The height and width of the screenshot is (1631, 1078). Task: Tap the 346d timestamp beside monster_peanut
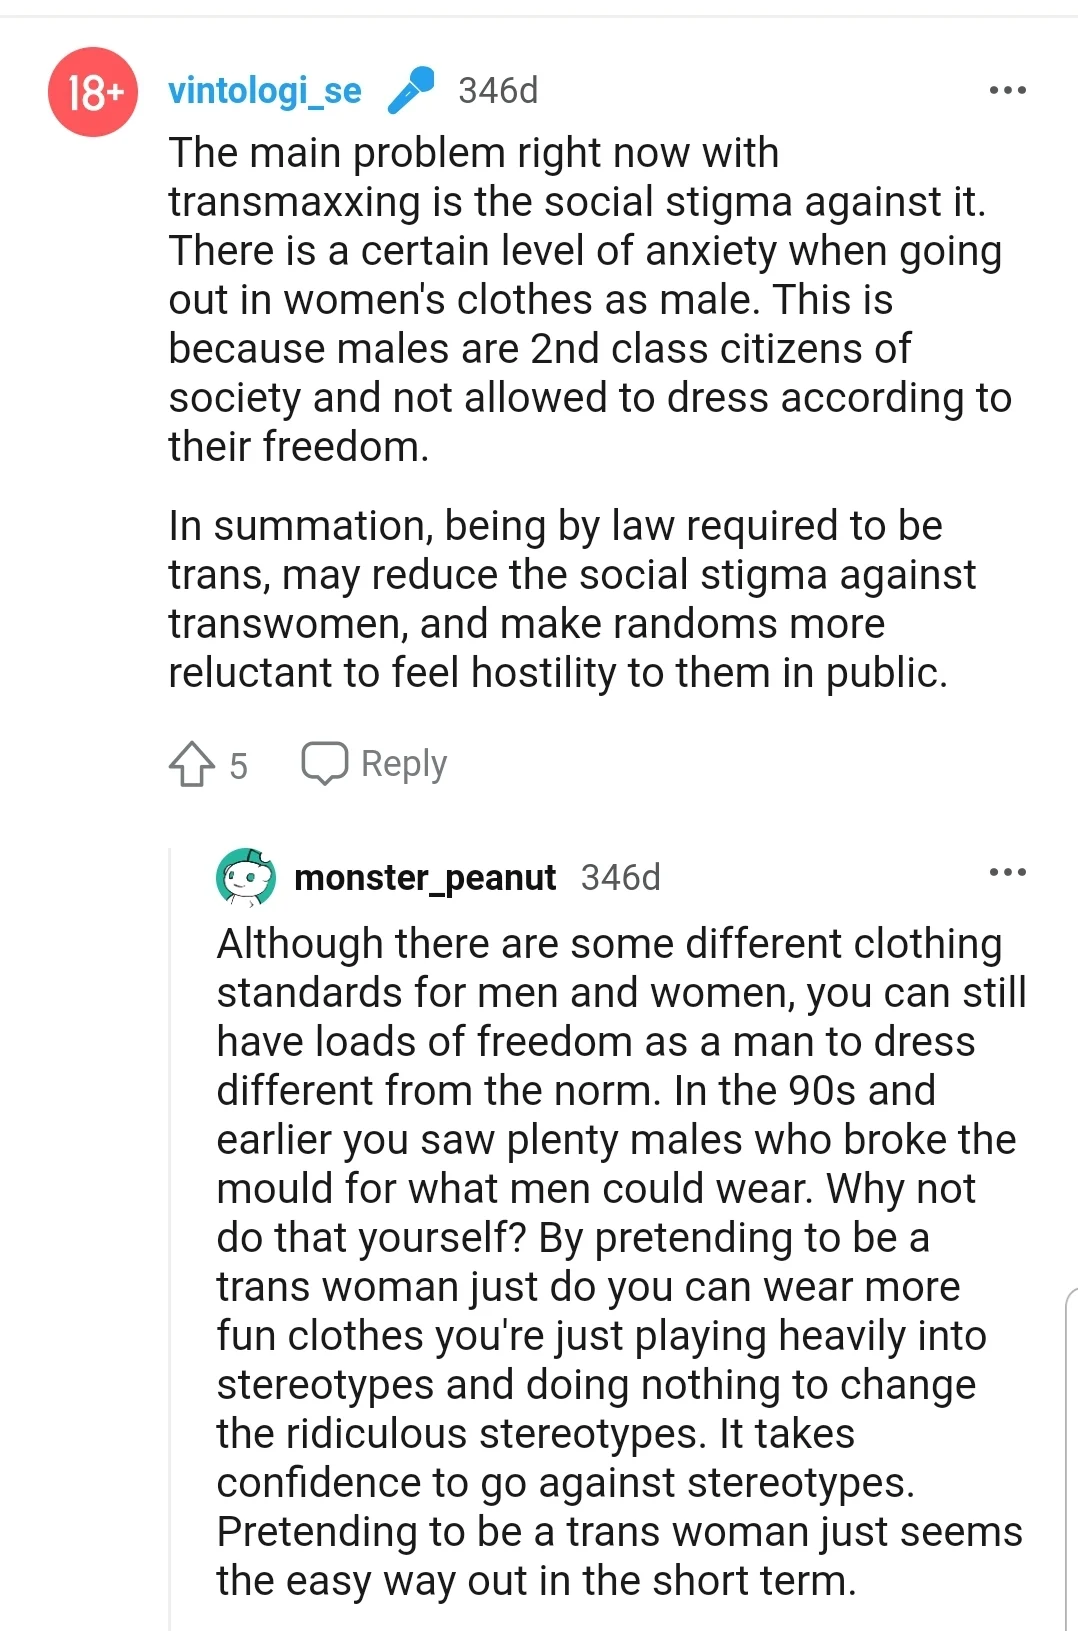[x=621, y=877]
